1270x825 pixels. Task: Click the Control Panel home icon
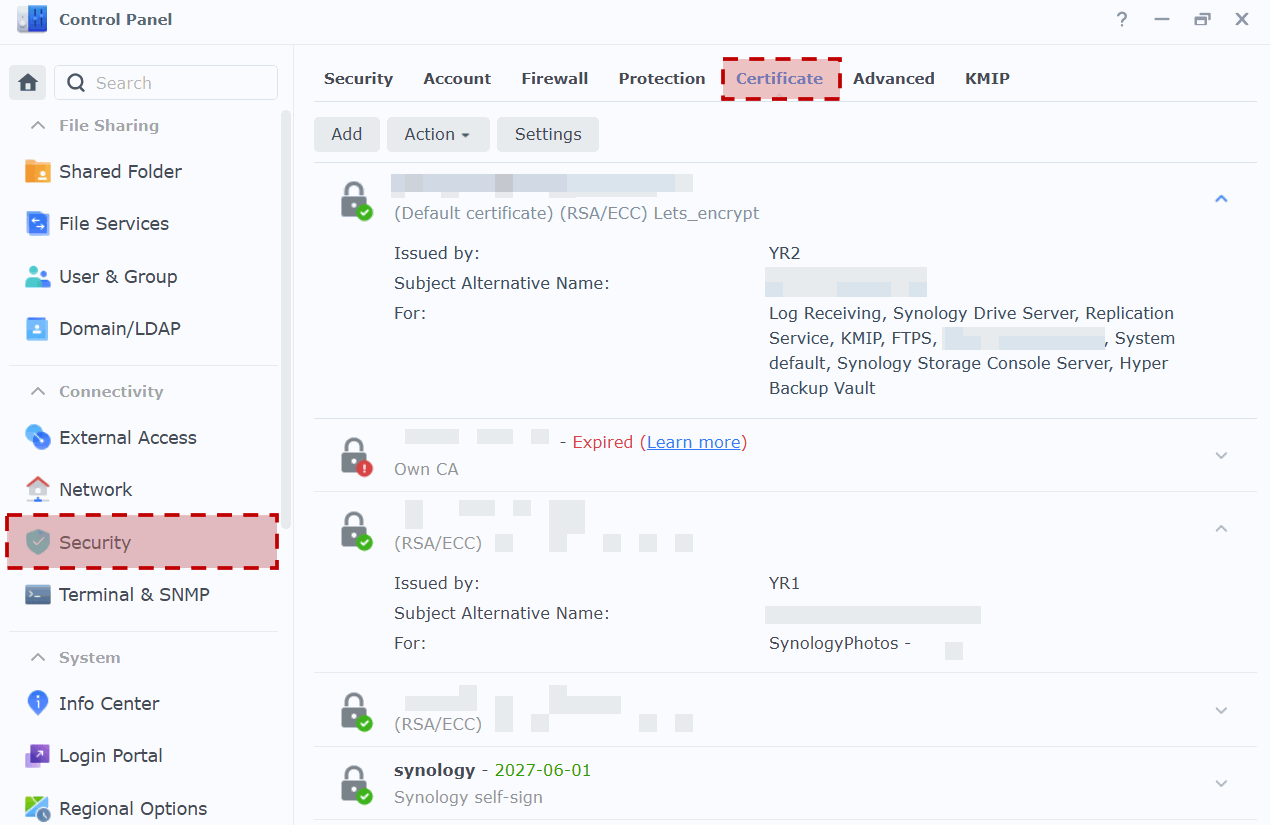point(28,83)
